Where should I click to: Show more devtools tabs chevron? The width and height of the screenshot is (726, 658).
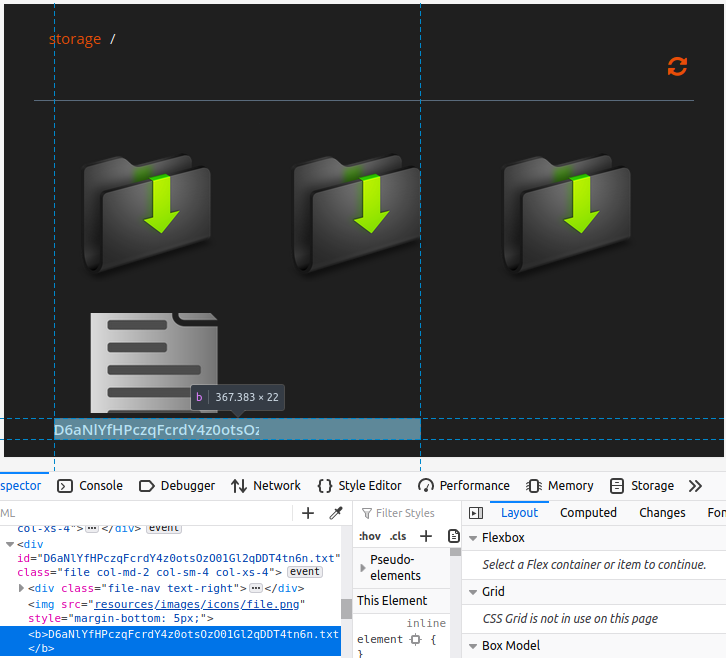coord(695,486)
